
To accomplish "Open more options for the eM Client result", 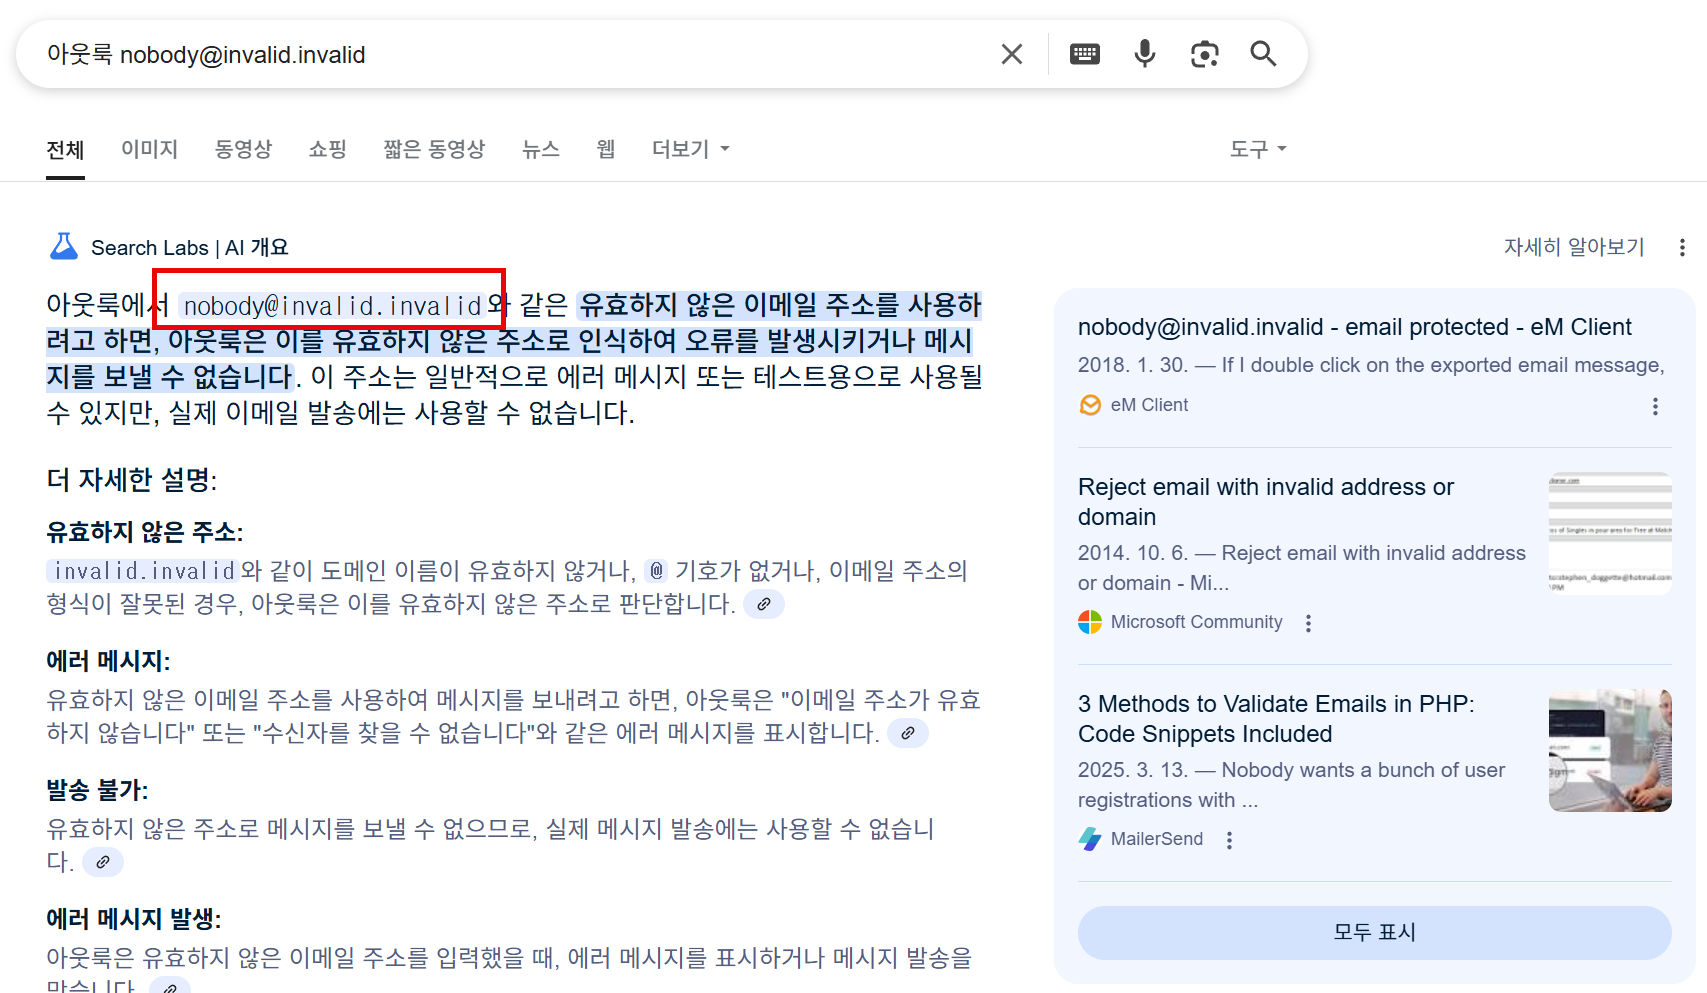I will 1655,406.
